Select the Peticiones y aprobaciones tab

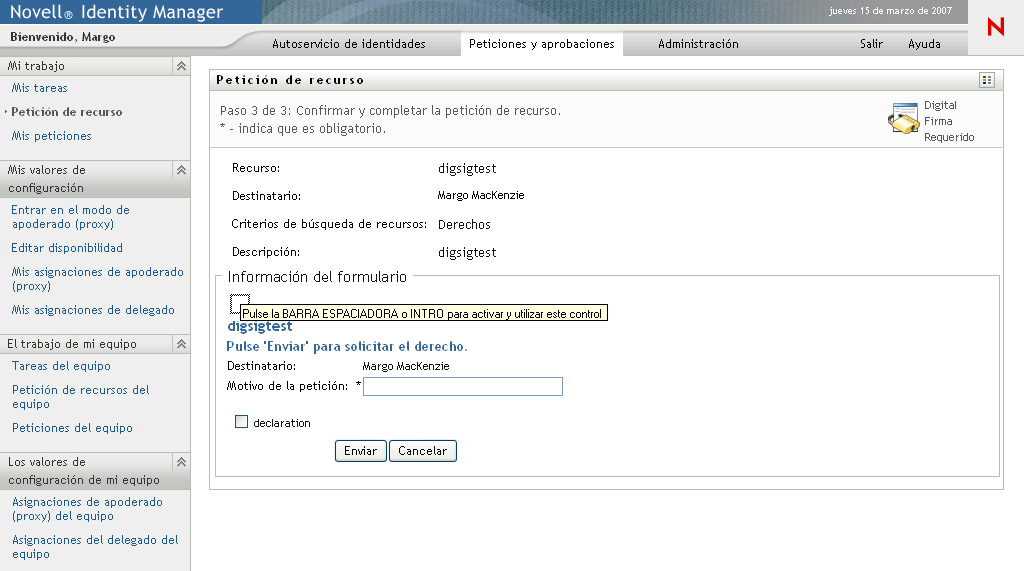click(541, 44)
